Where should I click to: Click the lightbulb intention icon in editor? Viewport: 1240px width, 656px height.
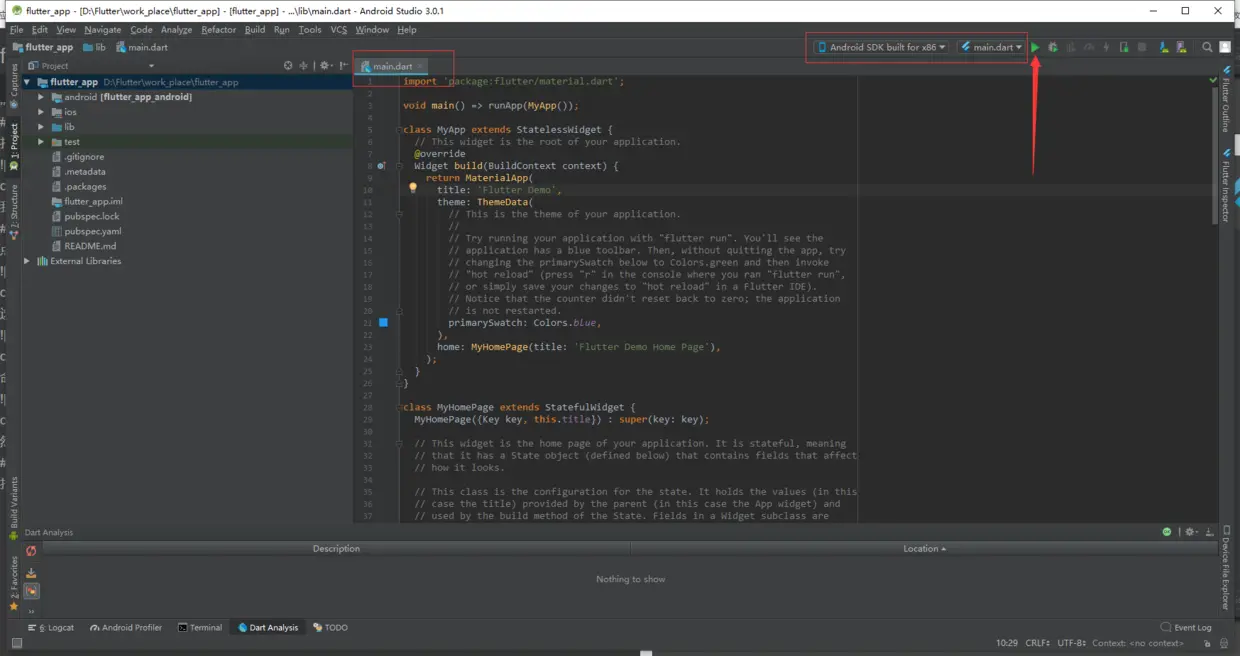coord(412,188)
